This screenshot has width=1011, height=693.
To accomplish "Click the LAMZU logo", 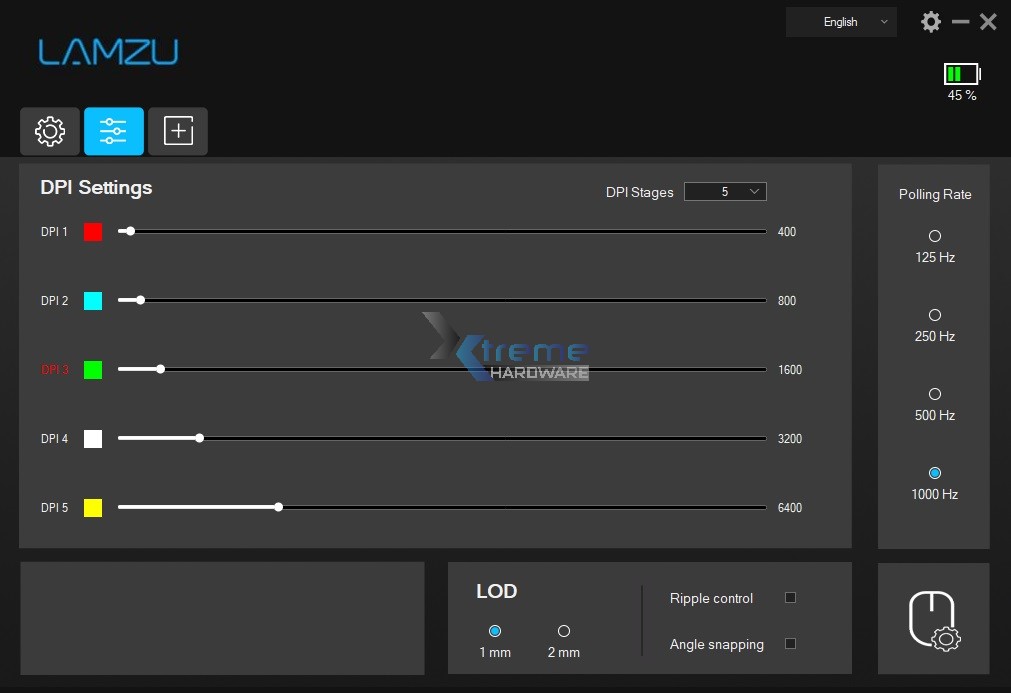I will click(108, 54).
